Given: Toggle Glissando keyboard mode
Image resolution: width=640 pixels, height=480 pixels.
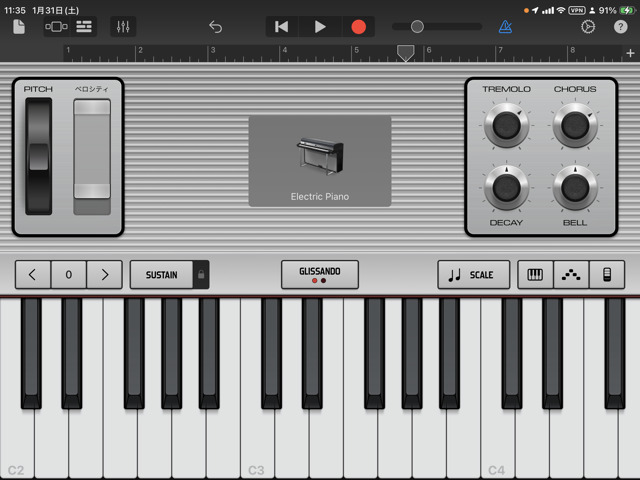Looking at the screenshot, I should (319, 274).
